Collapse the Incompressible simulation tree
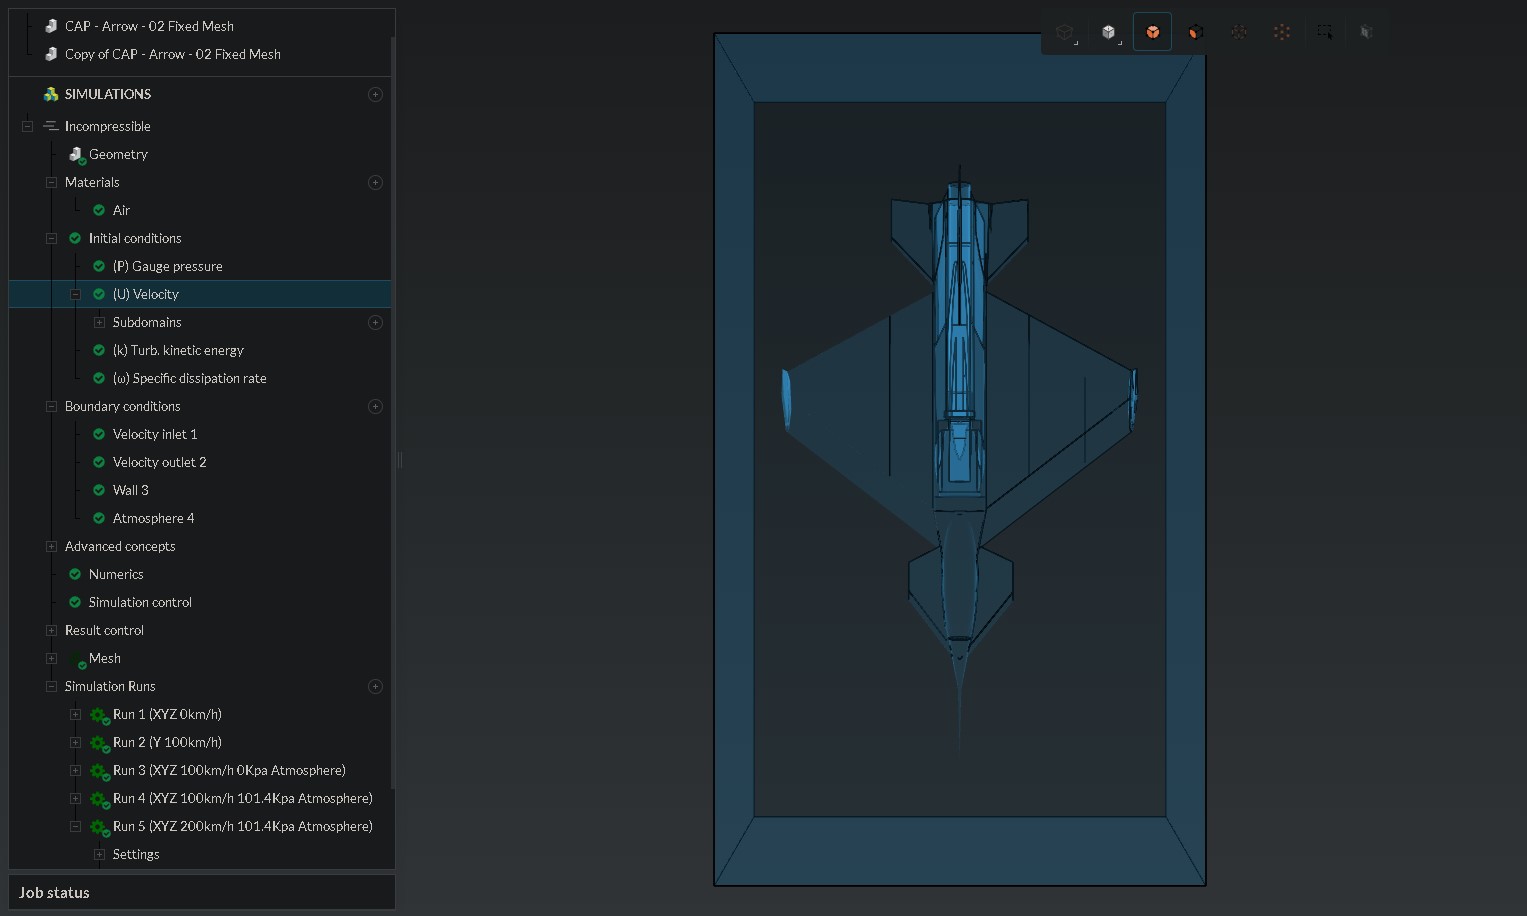Screen dimensions: 1527x916 [27, 126]
